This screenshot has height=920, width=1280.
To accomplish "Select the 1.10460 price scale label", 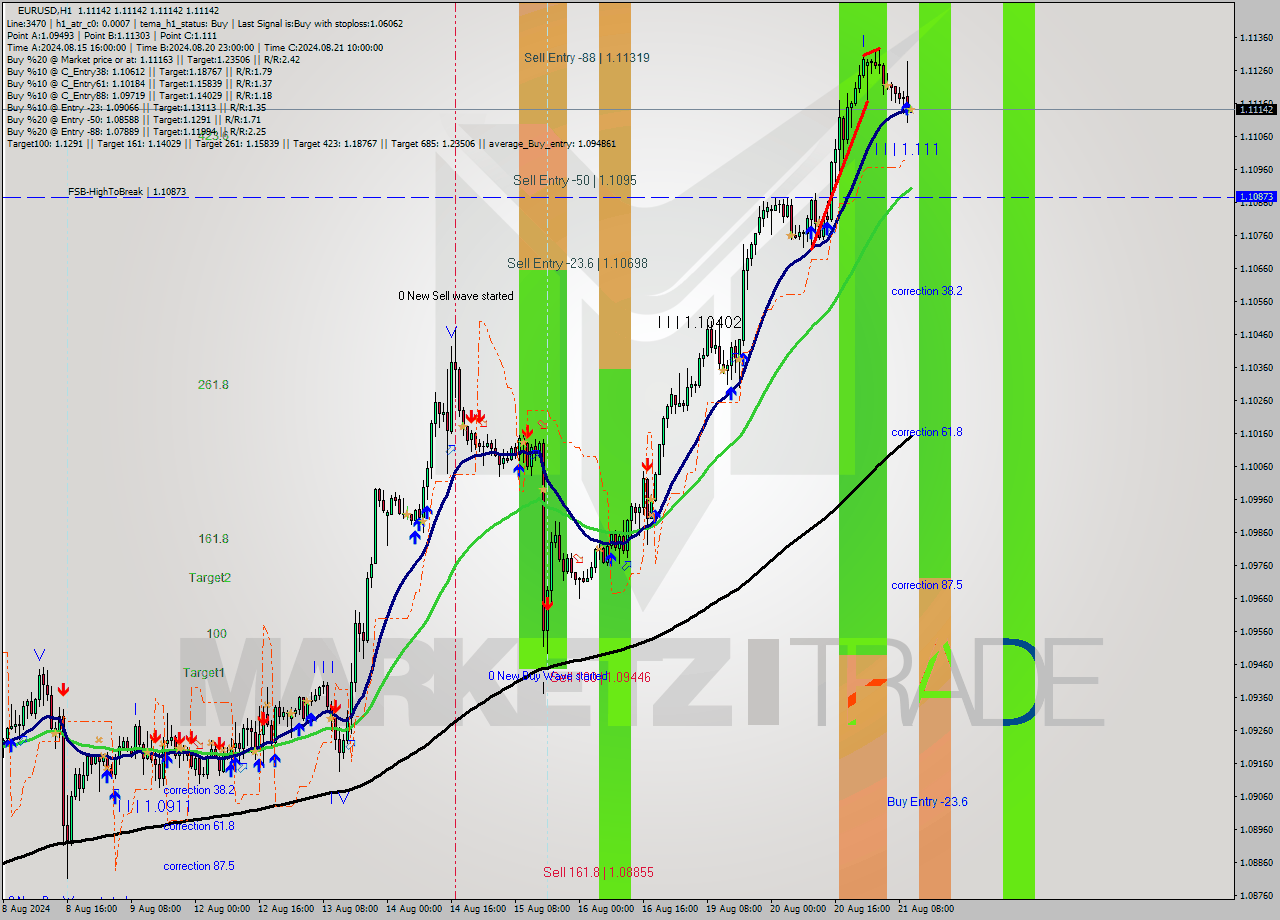I will point(1256,335).
